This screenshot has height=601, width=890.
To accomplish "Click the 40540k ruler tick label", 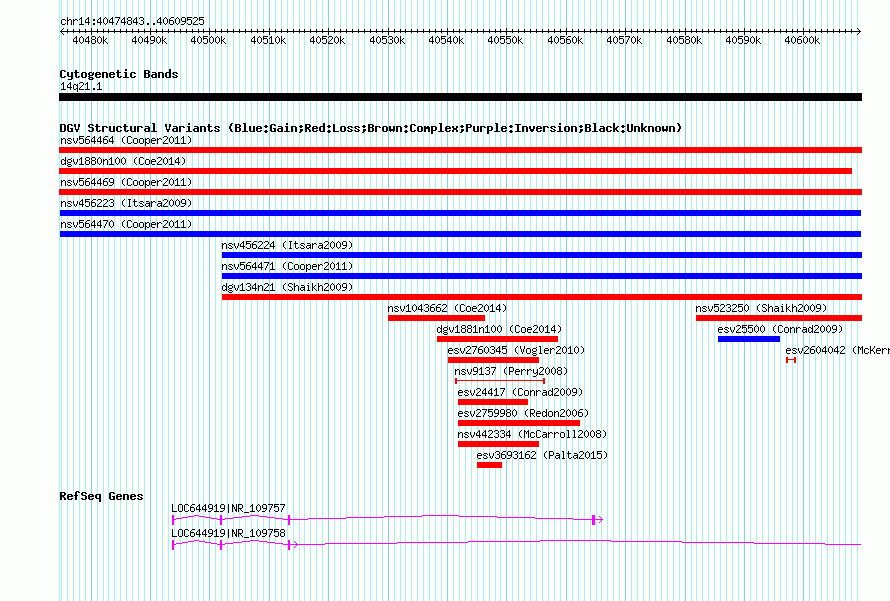I will coord(446,40).
